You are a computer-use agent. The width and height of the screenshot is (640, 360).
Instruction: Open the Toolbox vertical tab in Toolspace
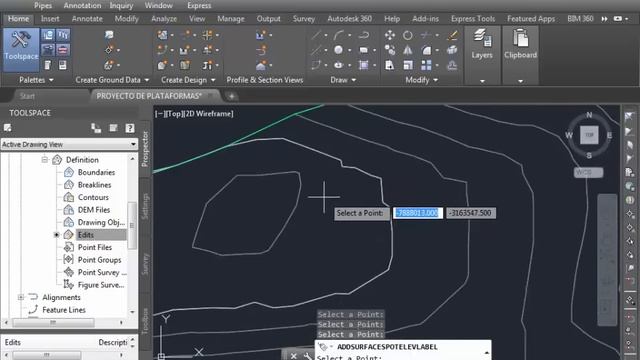(144, 322)
